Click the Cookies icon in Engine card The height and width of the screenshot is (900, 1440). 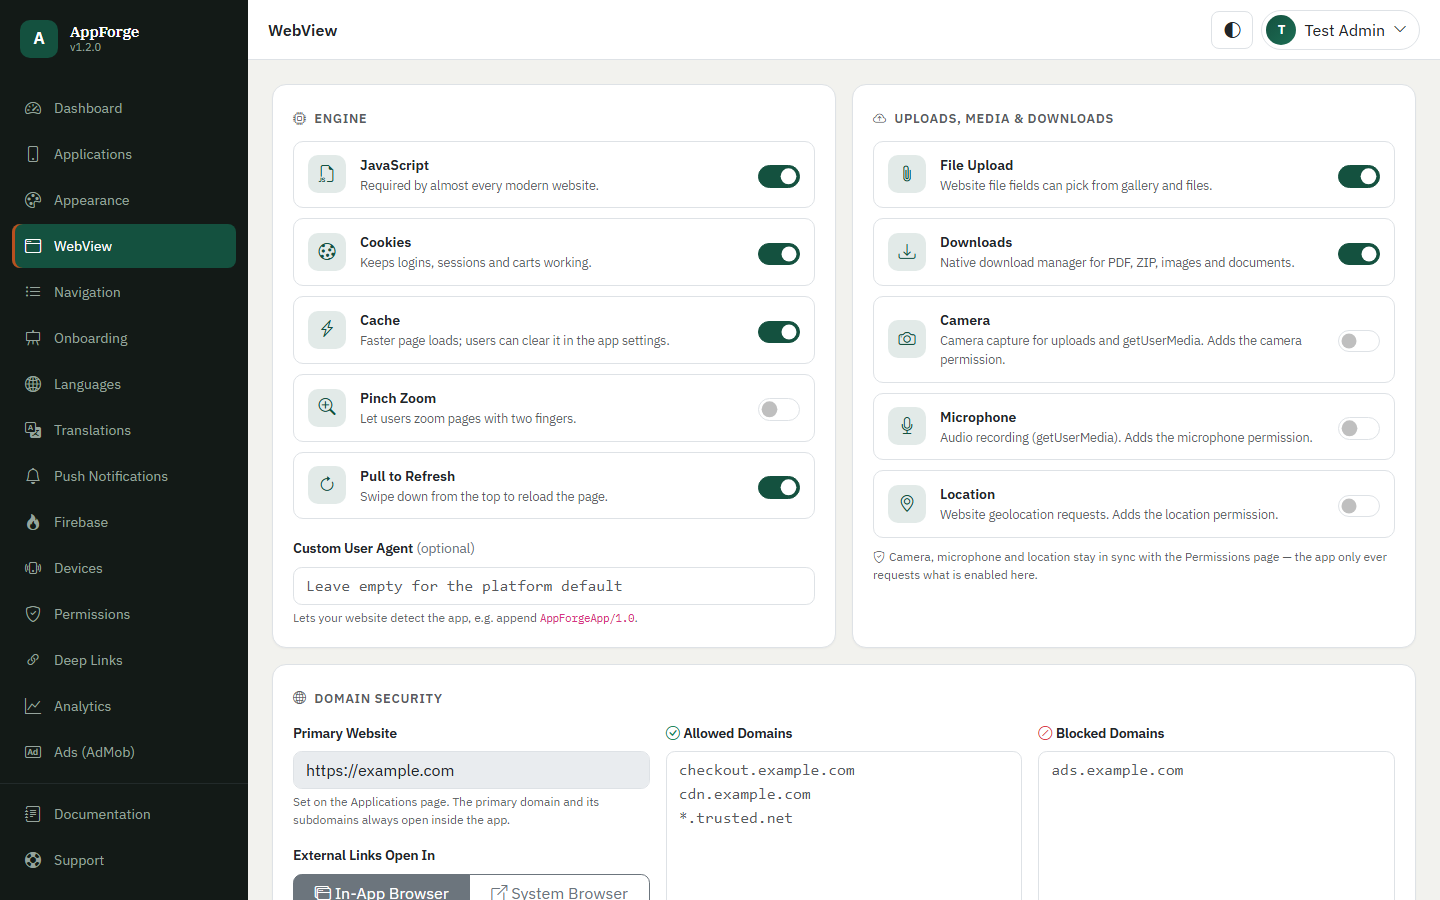[x=327, y=252]
